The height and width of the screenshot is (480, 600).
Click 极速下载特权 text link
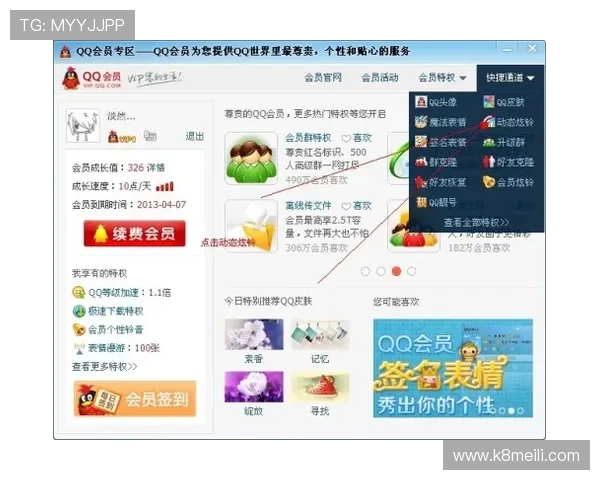116,311
